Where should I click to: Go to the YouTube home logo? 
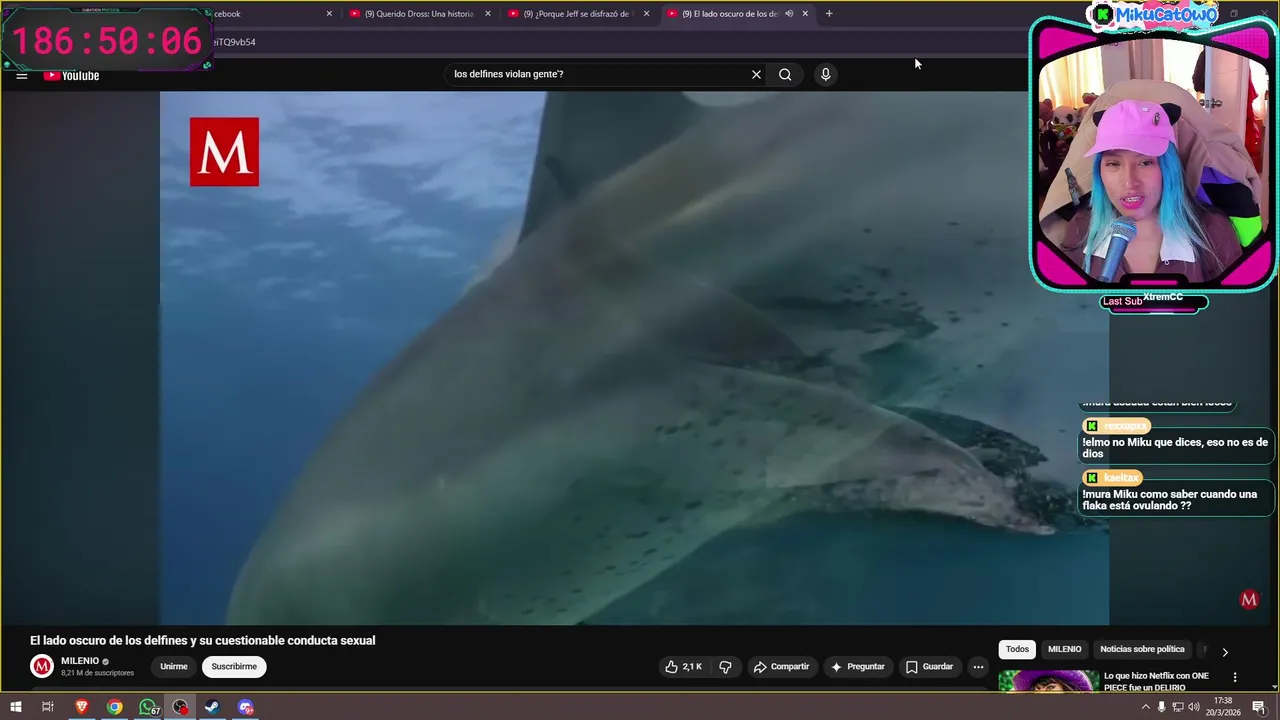point(71,75)
